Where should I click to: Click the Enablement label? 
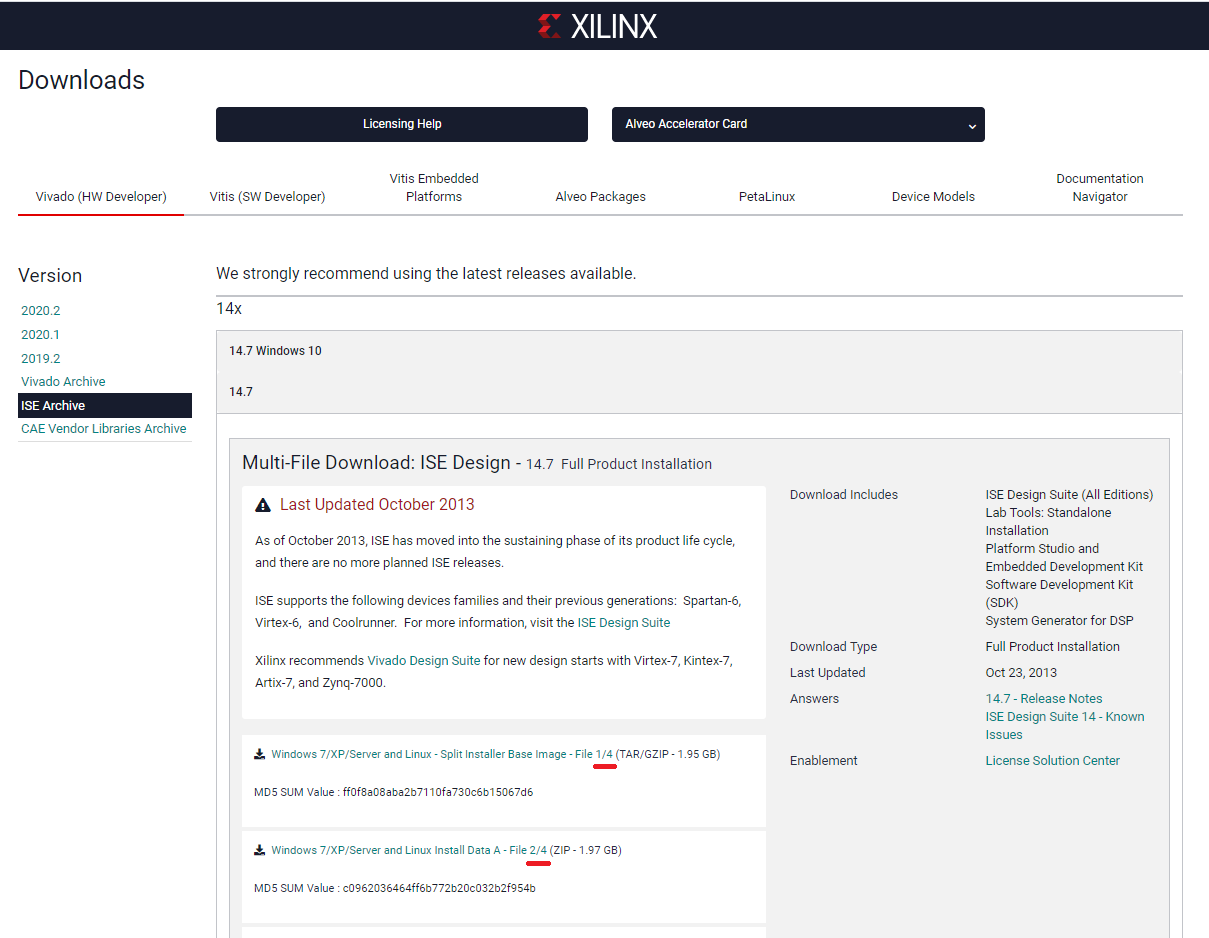pos(824,761)
